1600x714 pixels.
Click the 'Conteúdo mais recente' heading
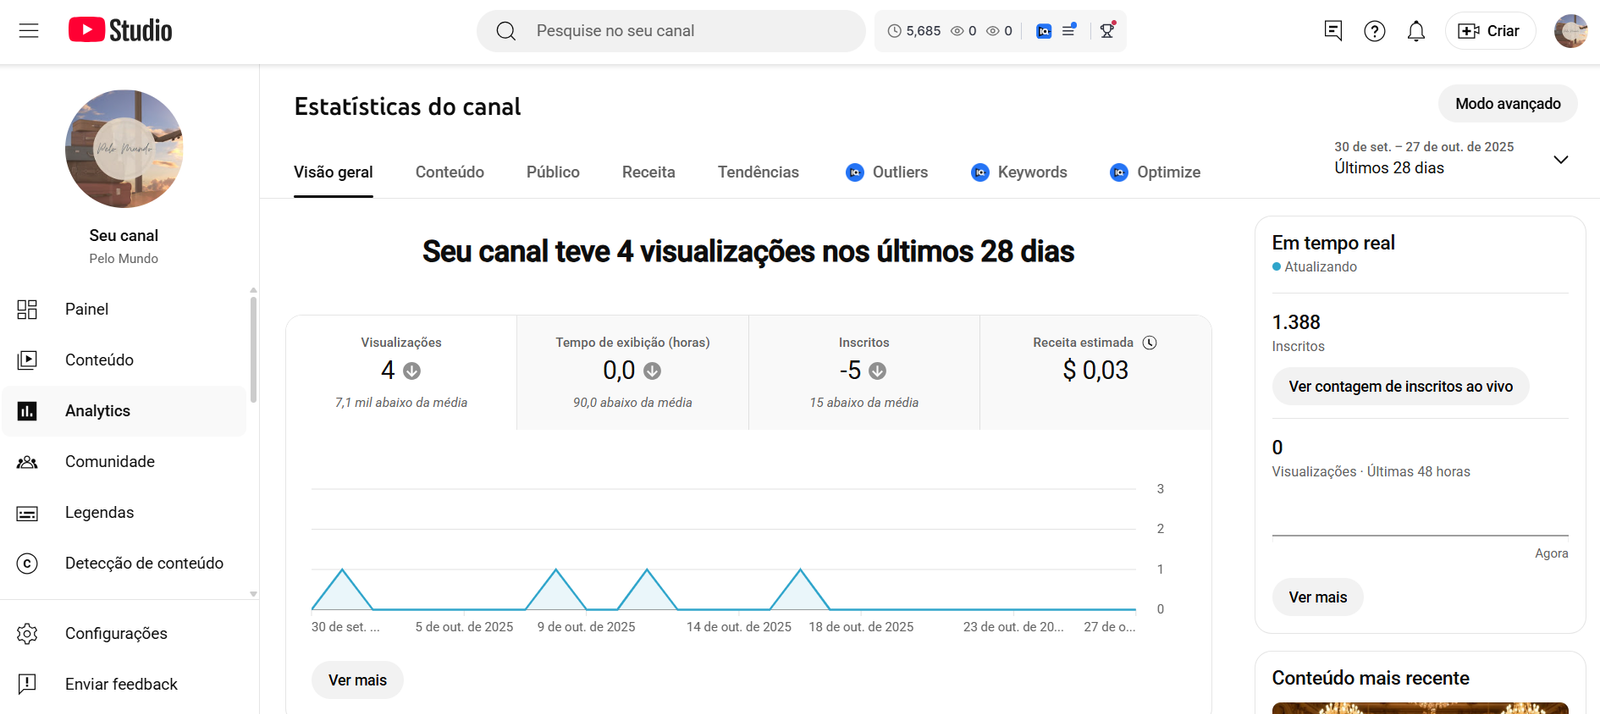pyautogui.click(x=1370, y=678)
